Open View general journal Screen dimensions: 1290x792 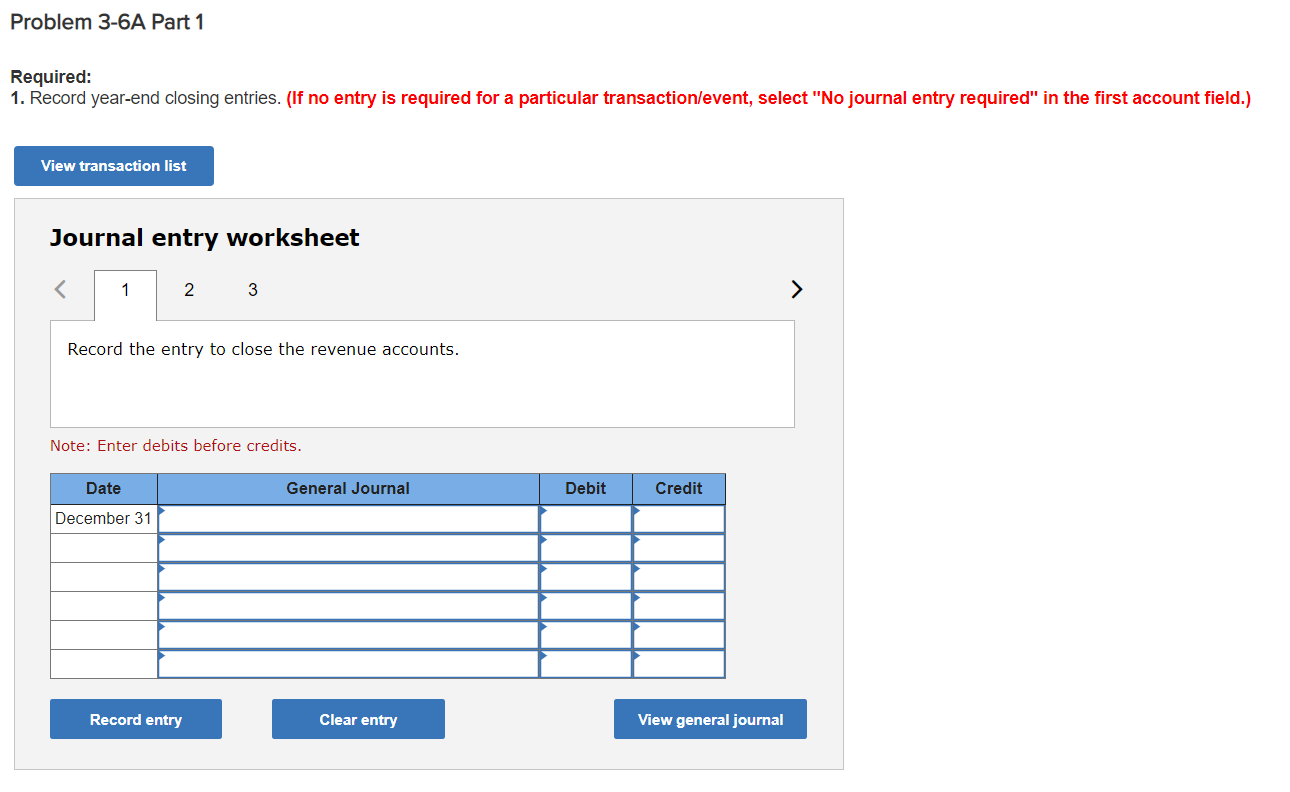click(710, 719)
